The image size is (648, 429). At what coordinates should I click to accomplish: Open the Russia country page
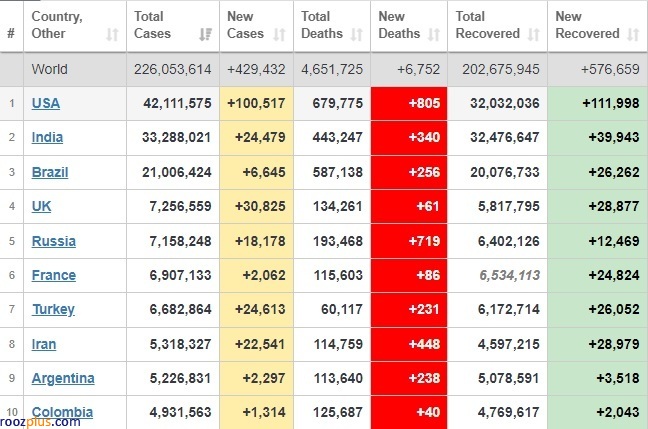click(x=54, y=241)
